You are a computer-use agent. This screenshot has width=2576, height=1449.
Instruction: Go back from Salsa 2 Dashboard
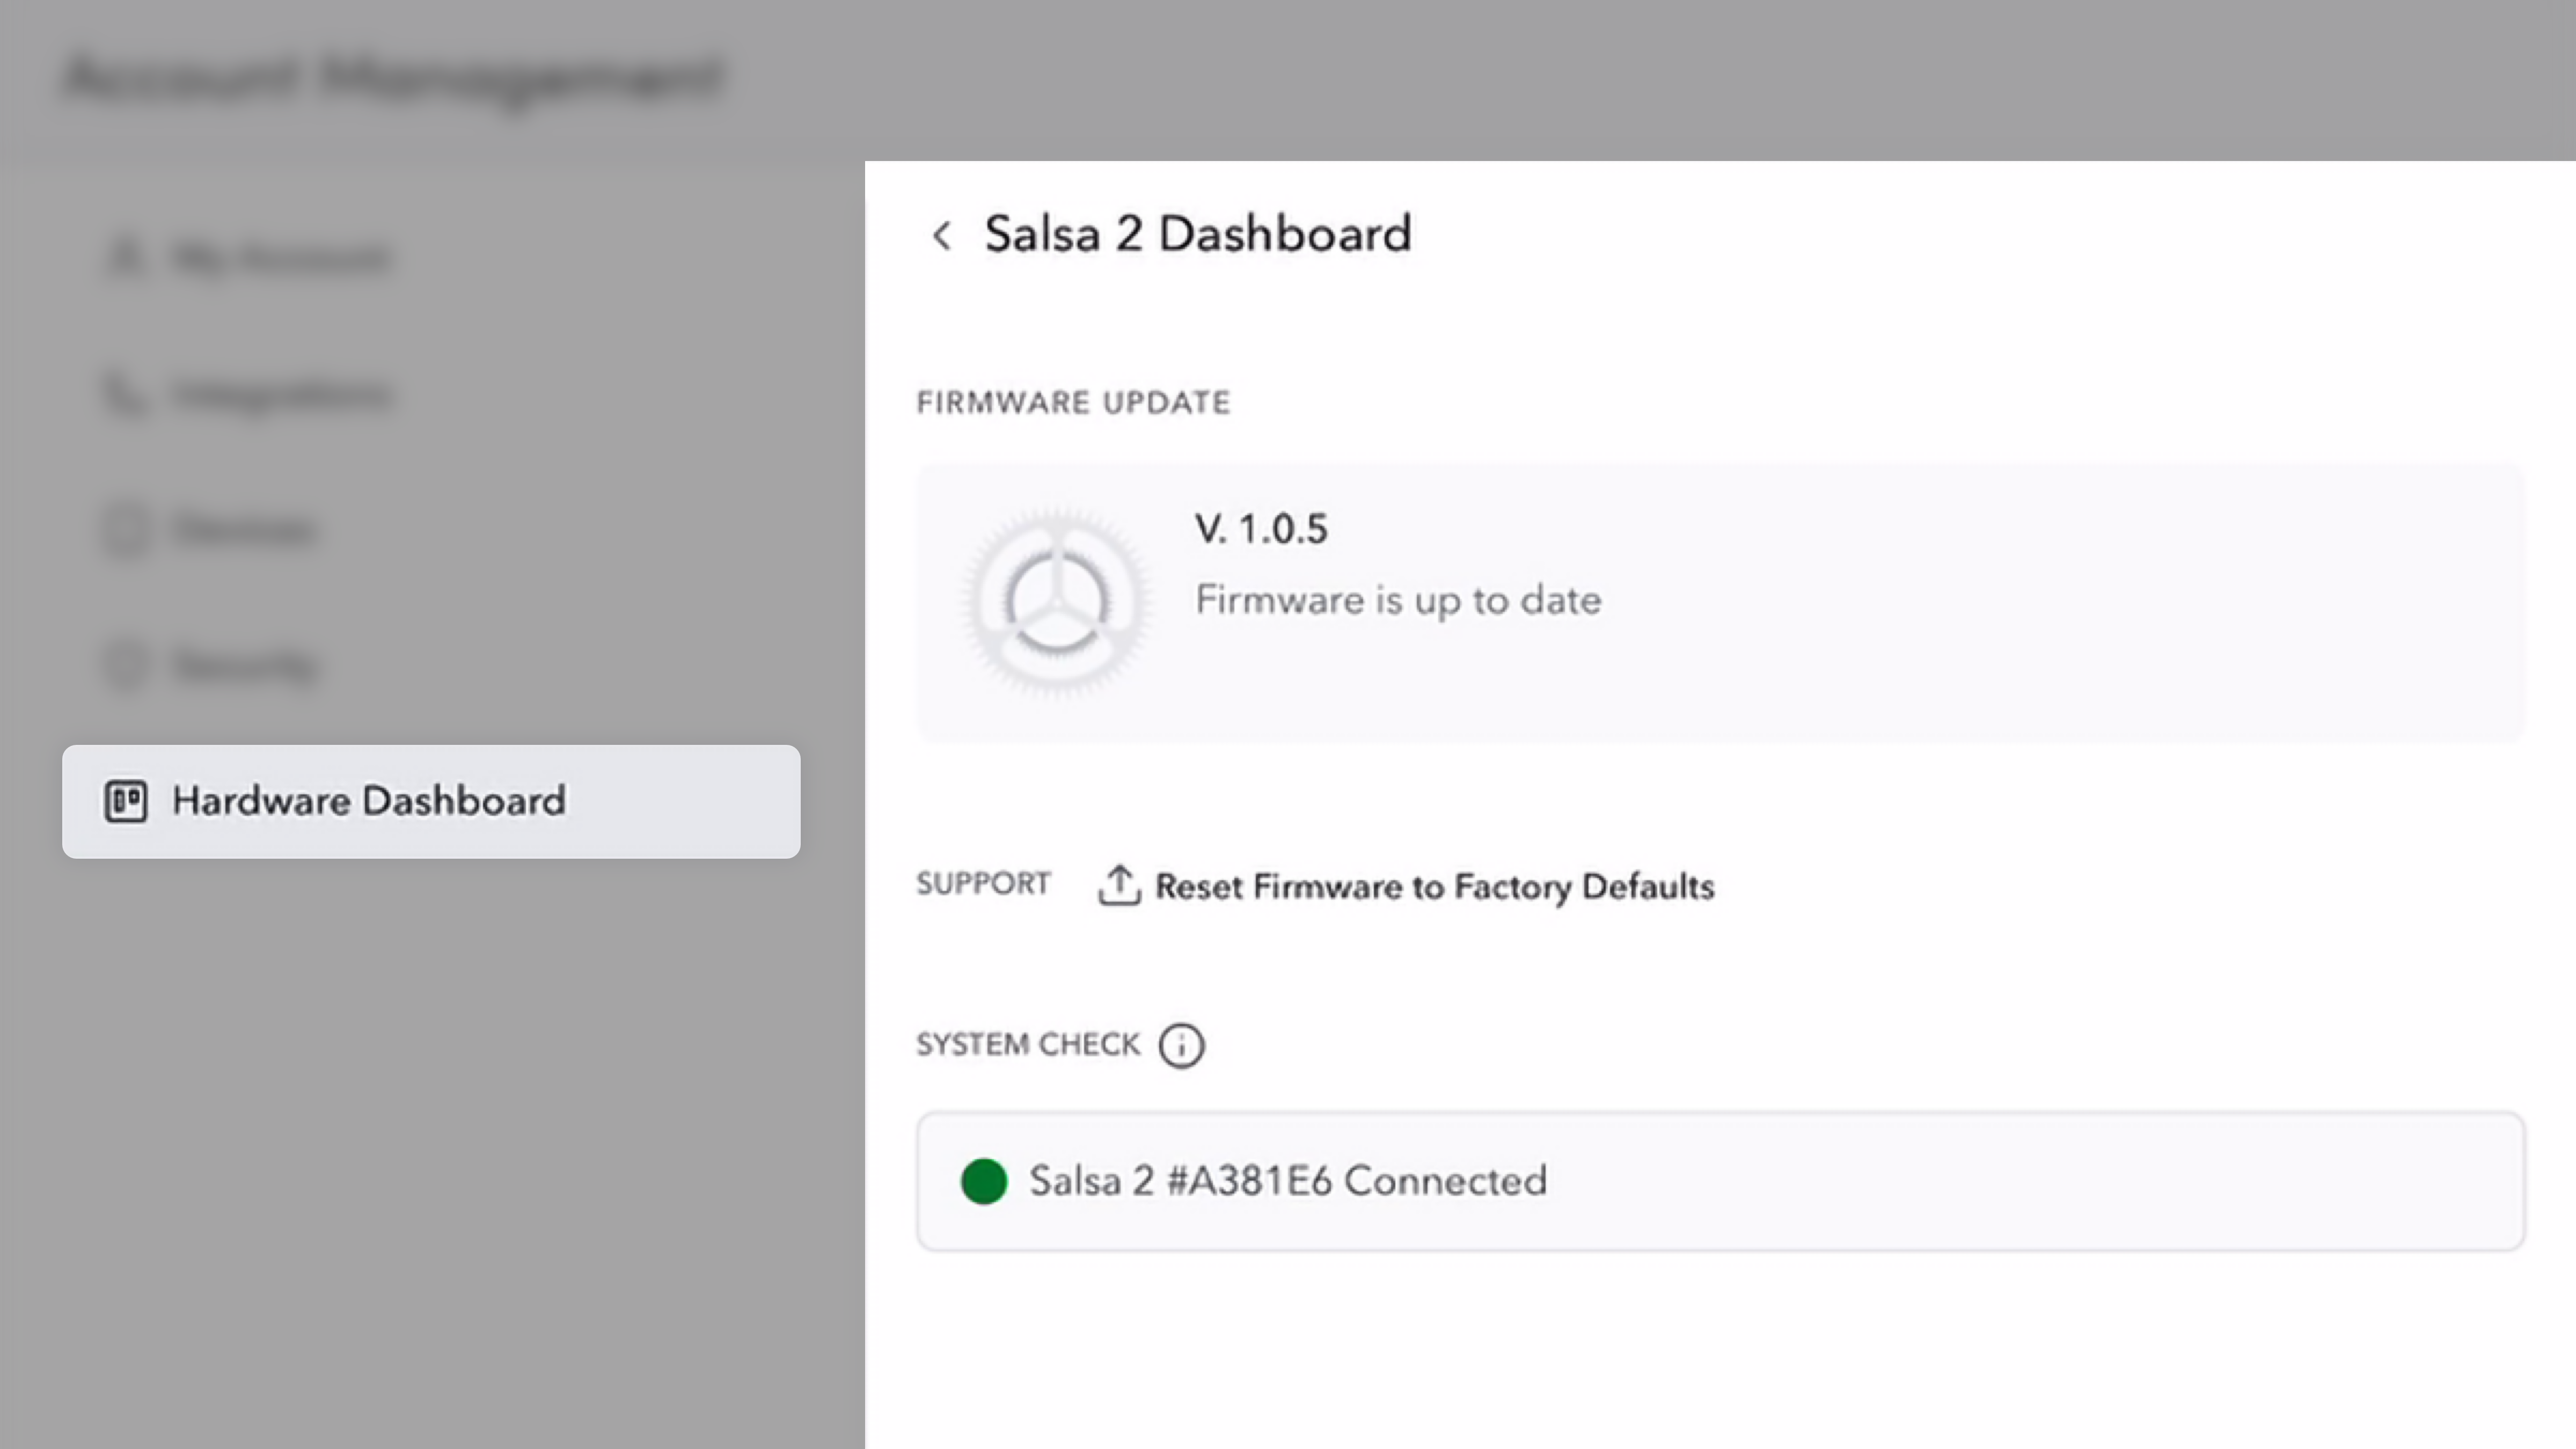941,236
